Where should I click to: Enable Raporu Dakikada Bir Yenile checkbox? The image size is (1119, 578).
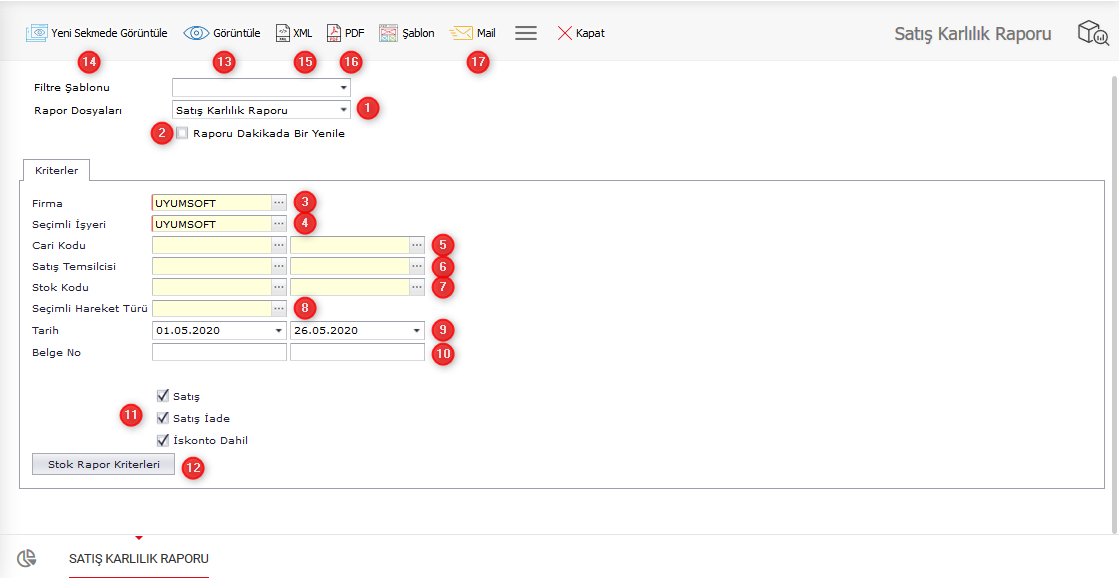(182, 133)
